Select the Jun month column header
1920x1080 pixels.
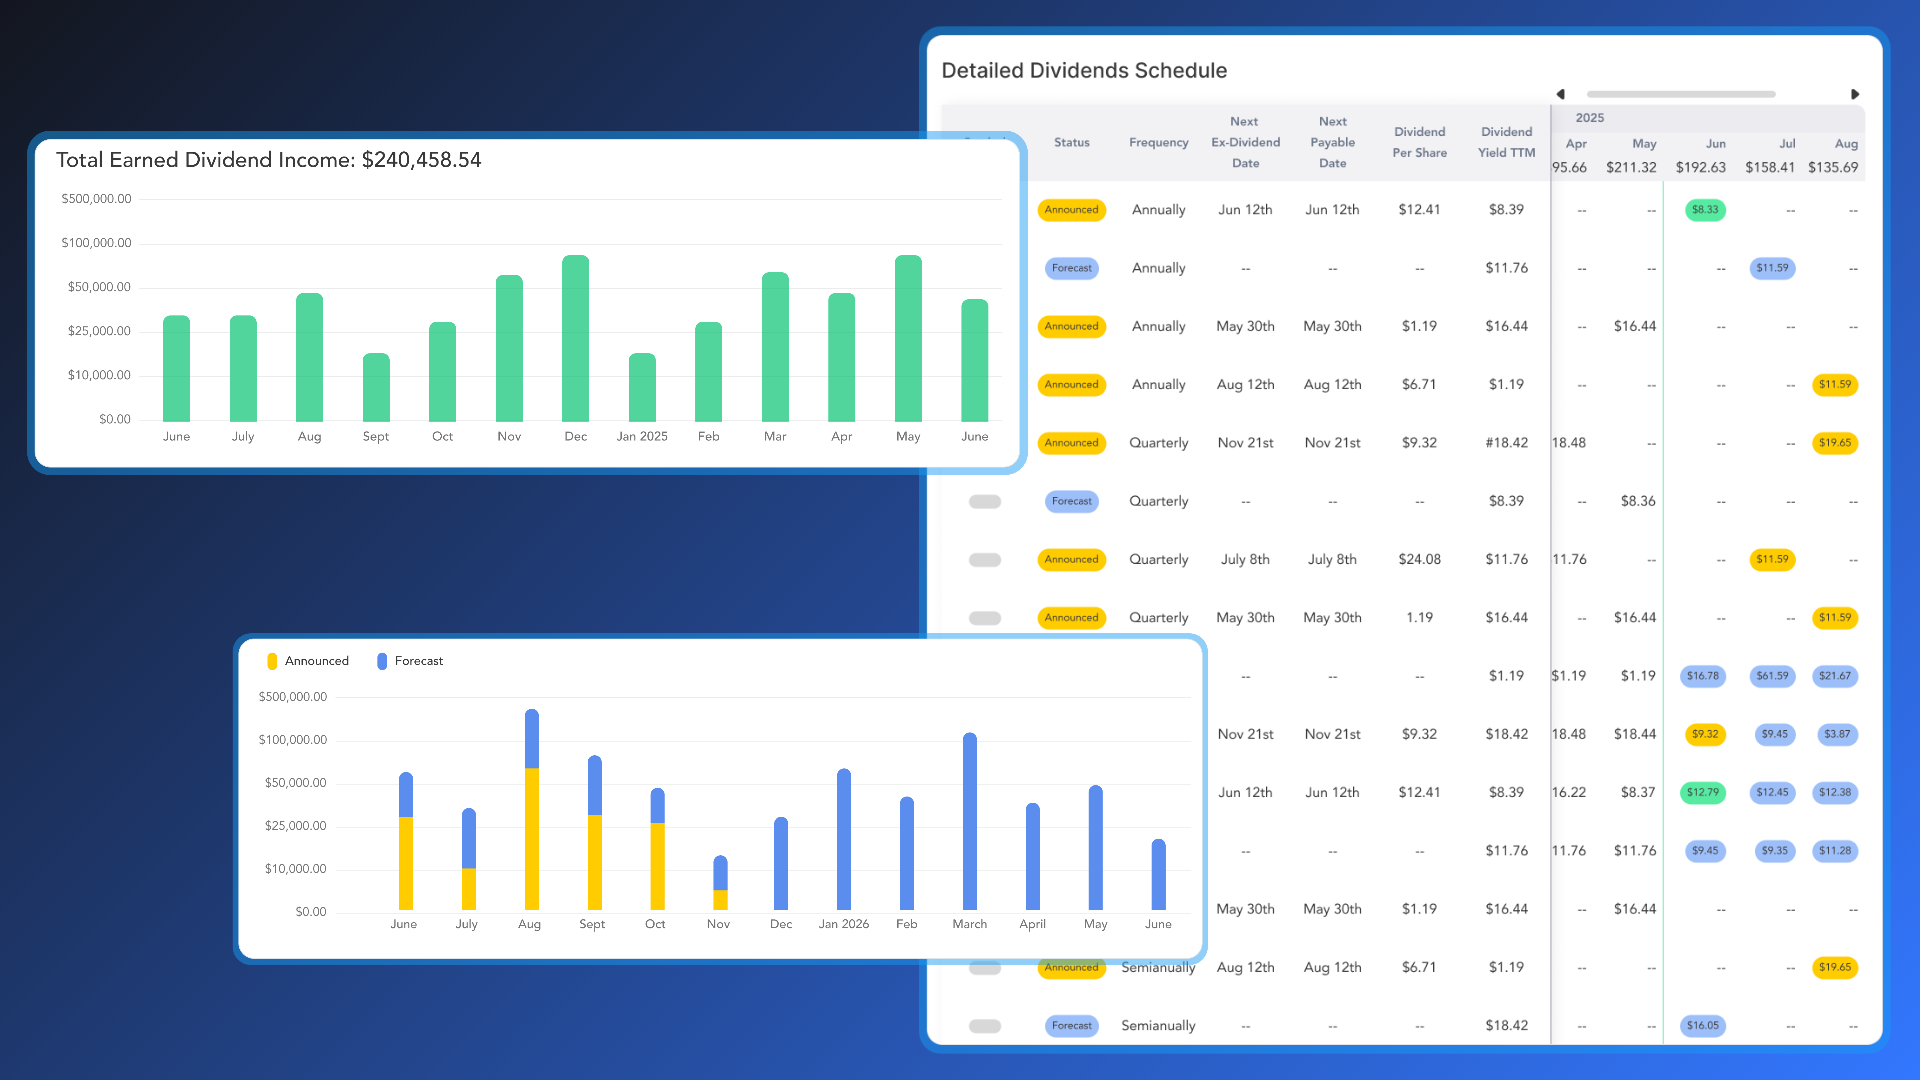pos(1715,144)
